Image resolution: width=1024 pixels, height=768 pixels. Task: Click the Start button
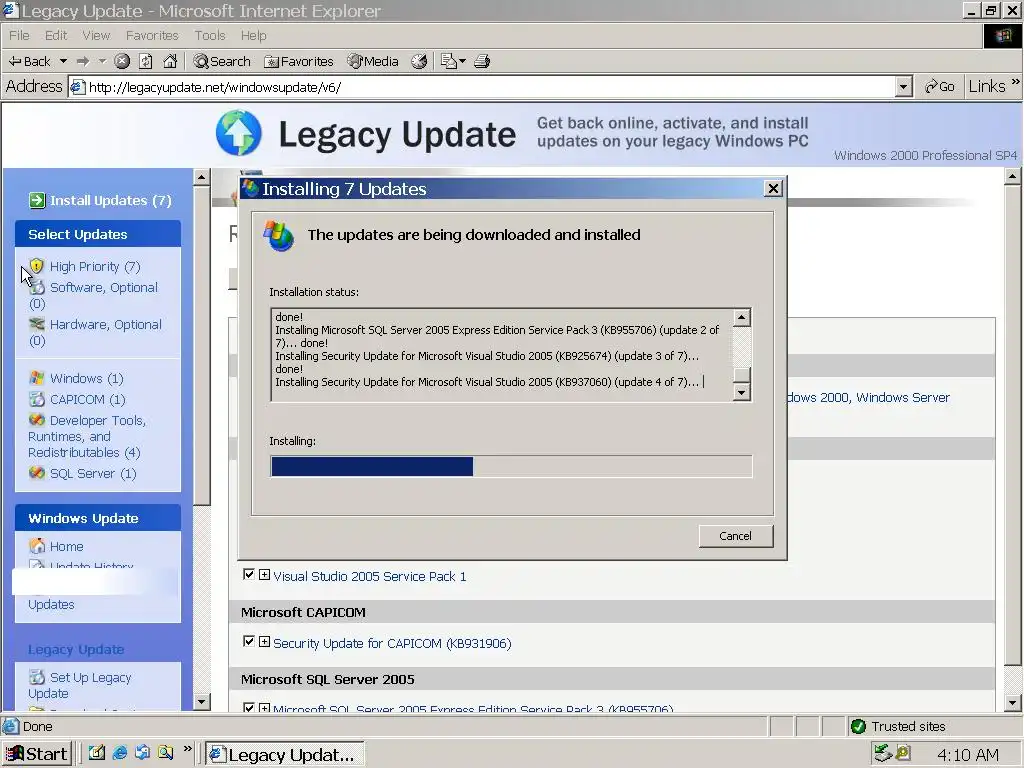click(37, 754)
